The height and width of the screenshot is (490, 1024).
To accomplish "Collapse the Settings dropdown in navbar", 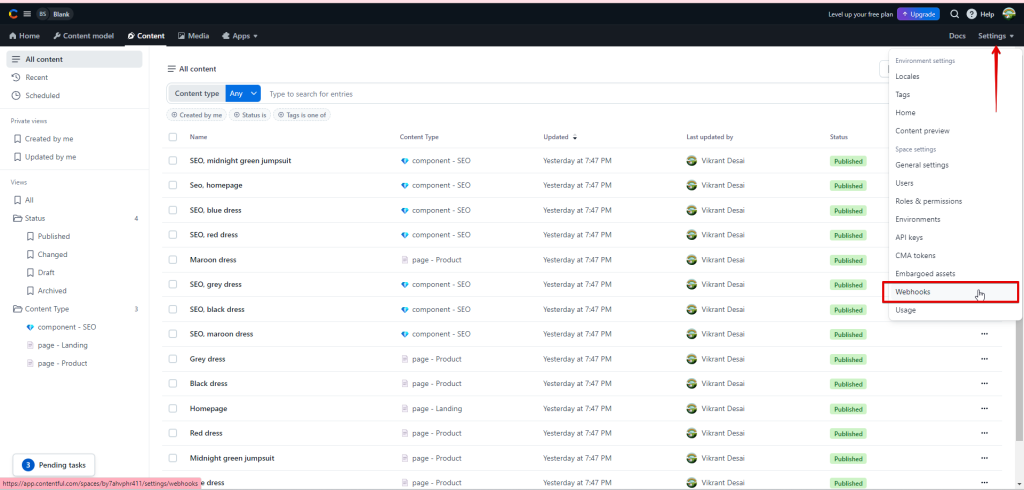I will pos(995,36).
